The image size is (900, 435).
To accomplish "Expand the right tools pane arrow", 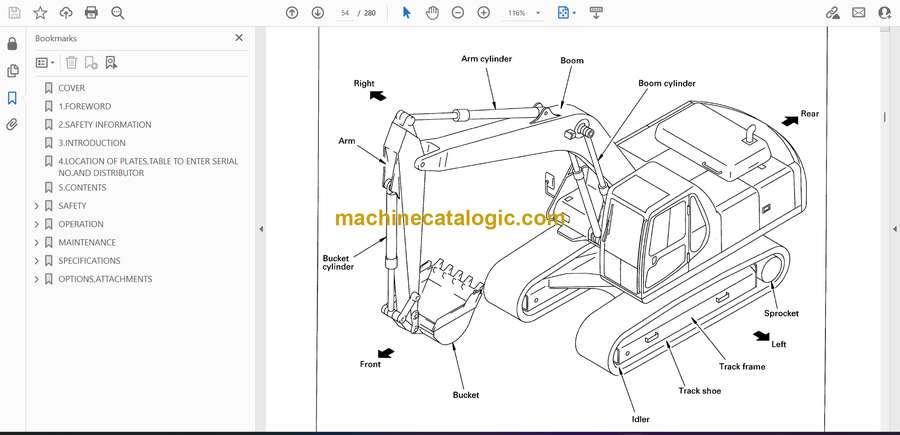I will (894, 229).
